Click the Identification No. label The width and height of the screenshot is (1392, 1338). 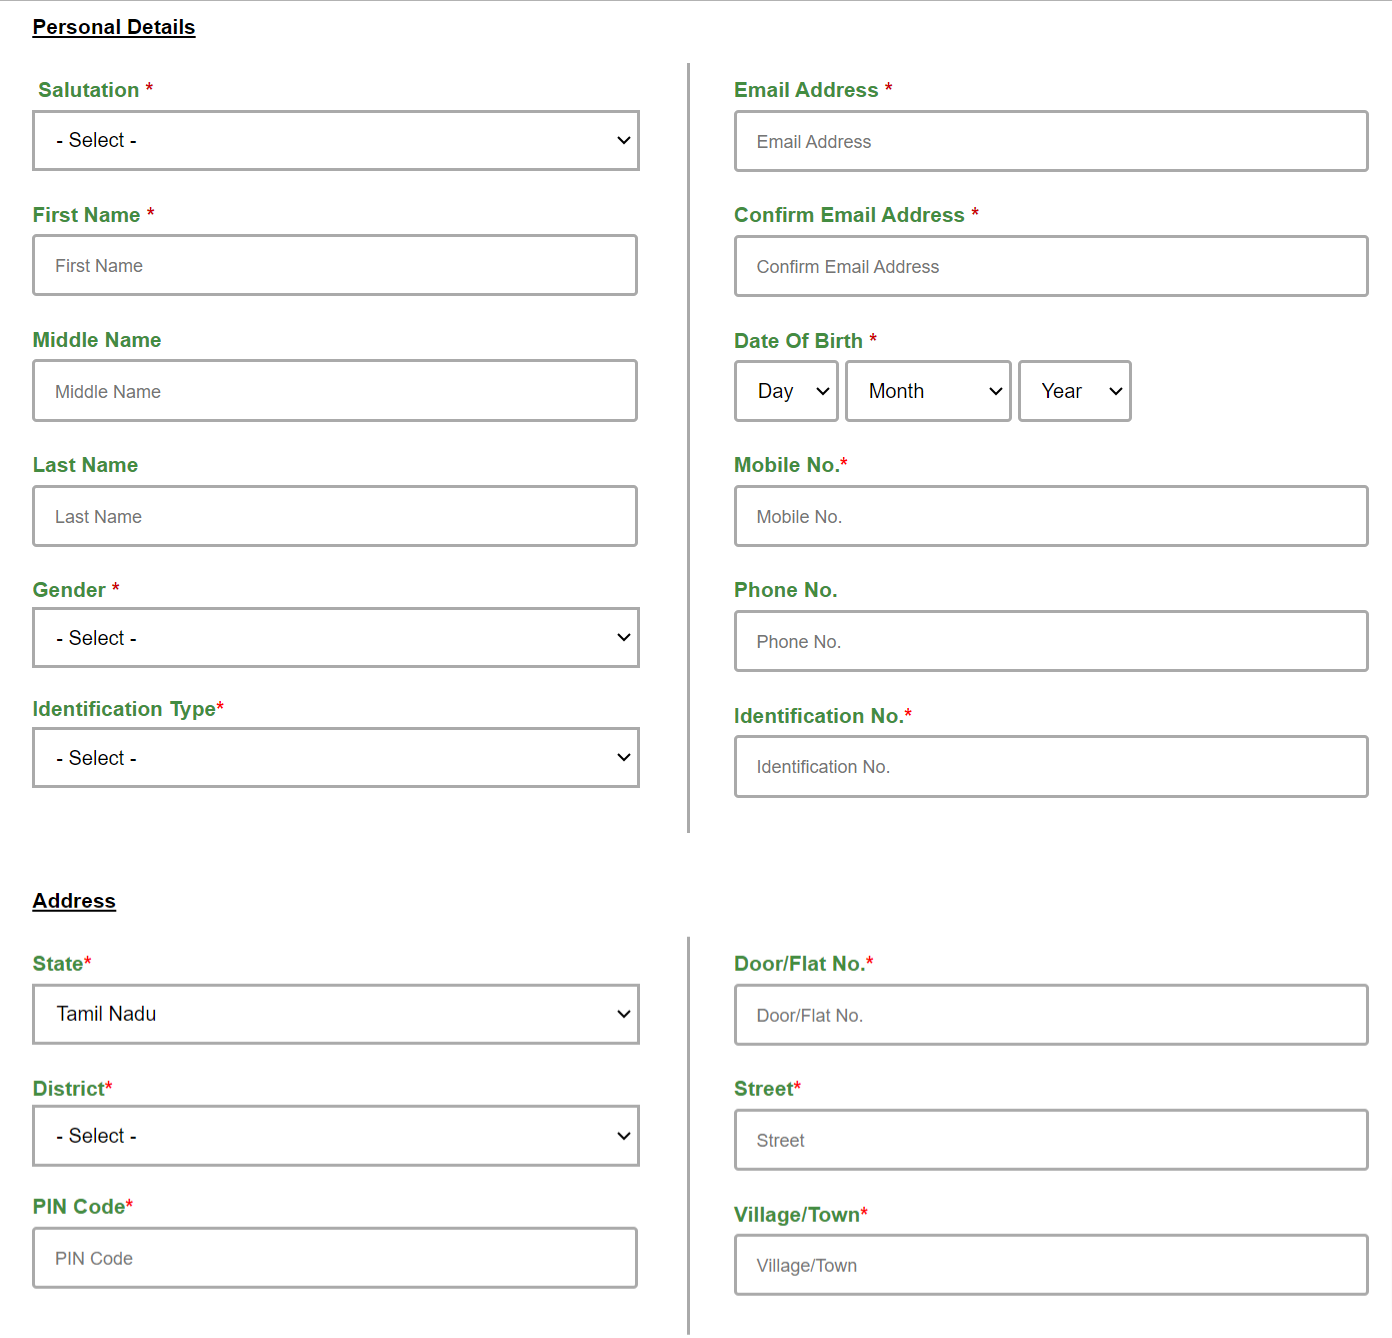tap(819, 716)
